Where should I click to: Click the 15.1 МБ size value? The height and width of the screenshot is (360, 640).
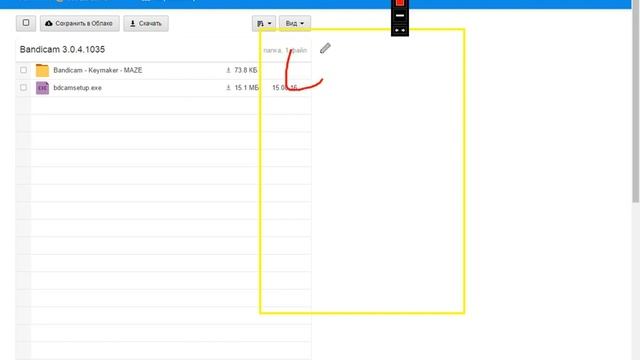[247, 88]
